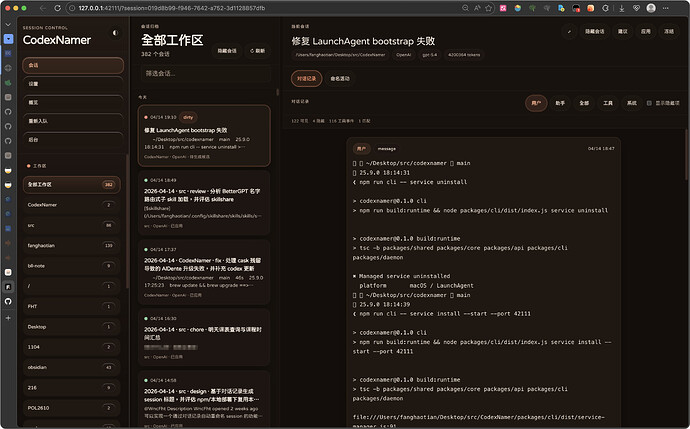Image resolution: width=690 pixels, height=429 pixels.
Task: Select the CodexNamer workspace row
Action: click(71, 205)
